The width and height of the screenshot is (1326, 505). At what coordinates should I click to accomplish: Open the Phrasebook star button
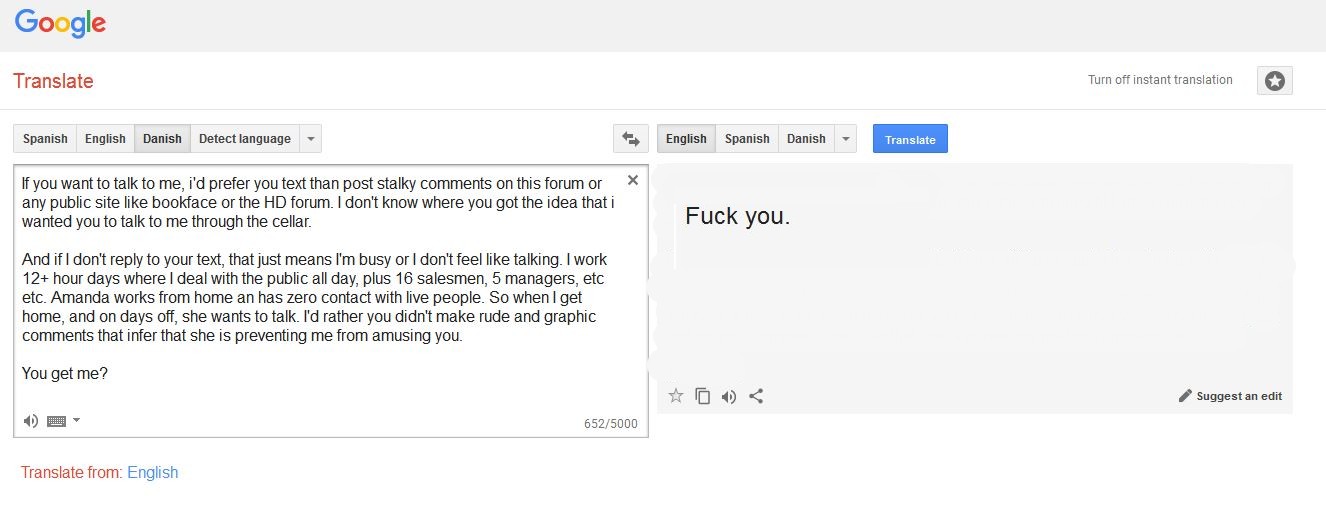[1275, 81]
